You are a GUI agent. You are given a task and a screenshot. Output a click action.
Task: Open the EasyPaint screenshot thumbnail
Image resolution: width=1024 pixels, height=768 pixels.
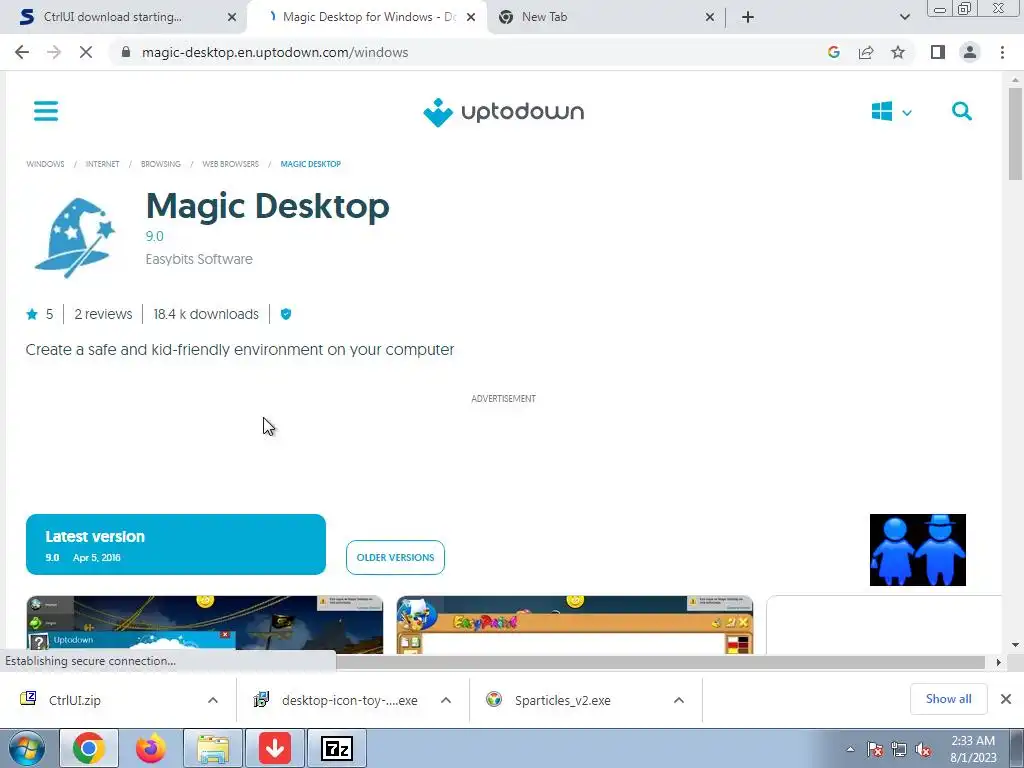pos(575,624)
